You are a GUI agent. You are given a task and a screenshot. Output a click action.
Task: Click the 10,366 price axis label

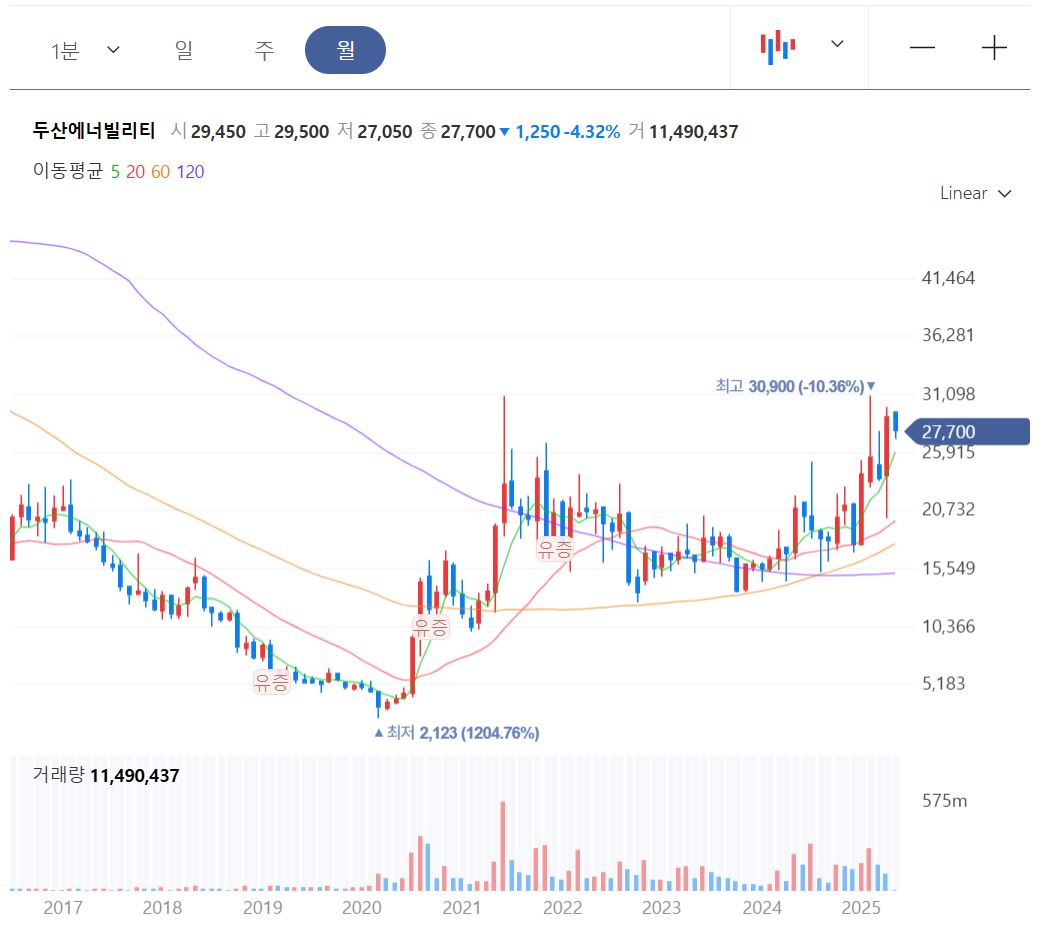coord(948,626)
